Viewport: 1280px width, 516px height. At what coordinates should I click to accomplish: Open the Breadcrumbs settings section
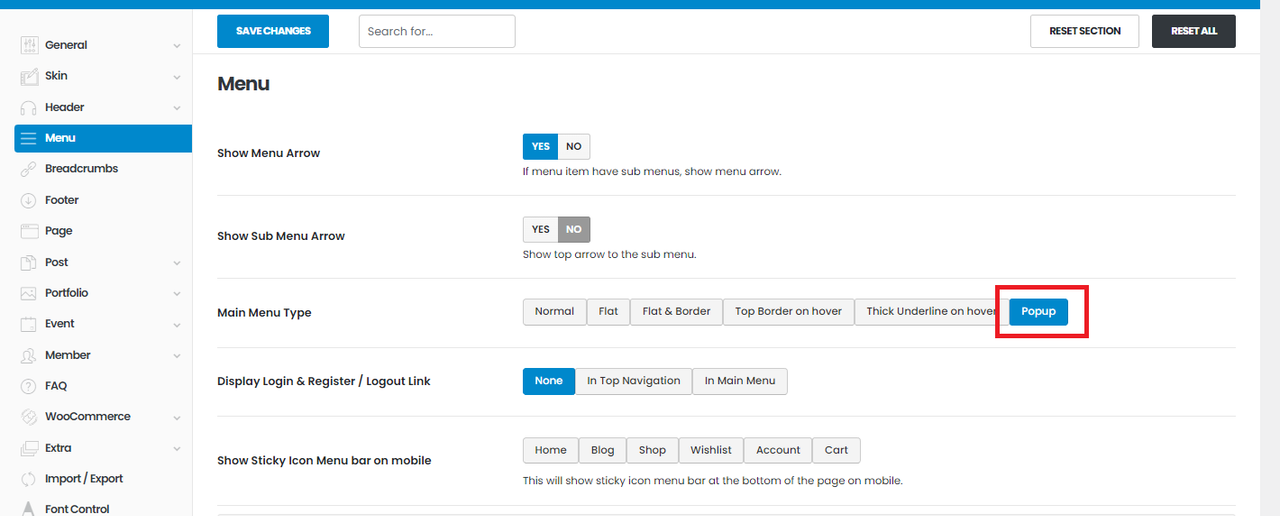click(103, 169)
